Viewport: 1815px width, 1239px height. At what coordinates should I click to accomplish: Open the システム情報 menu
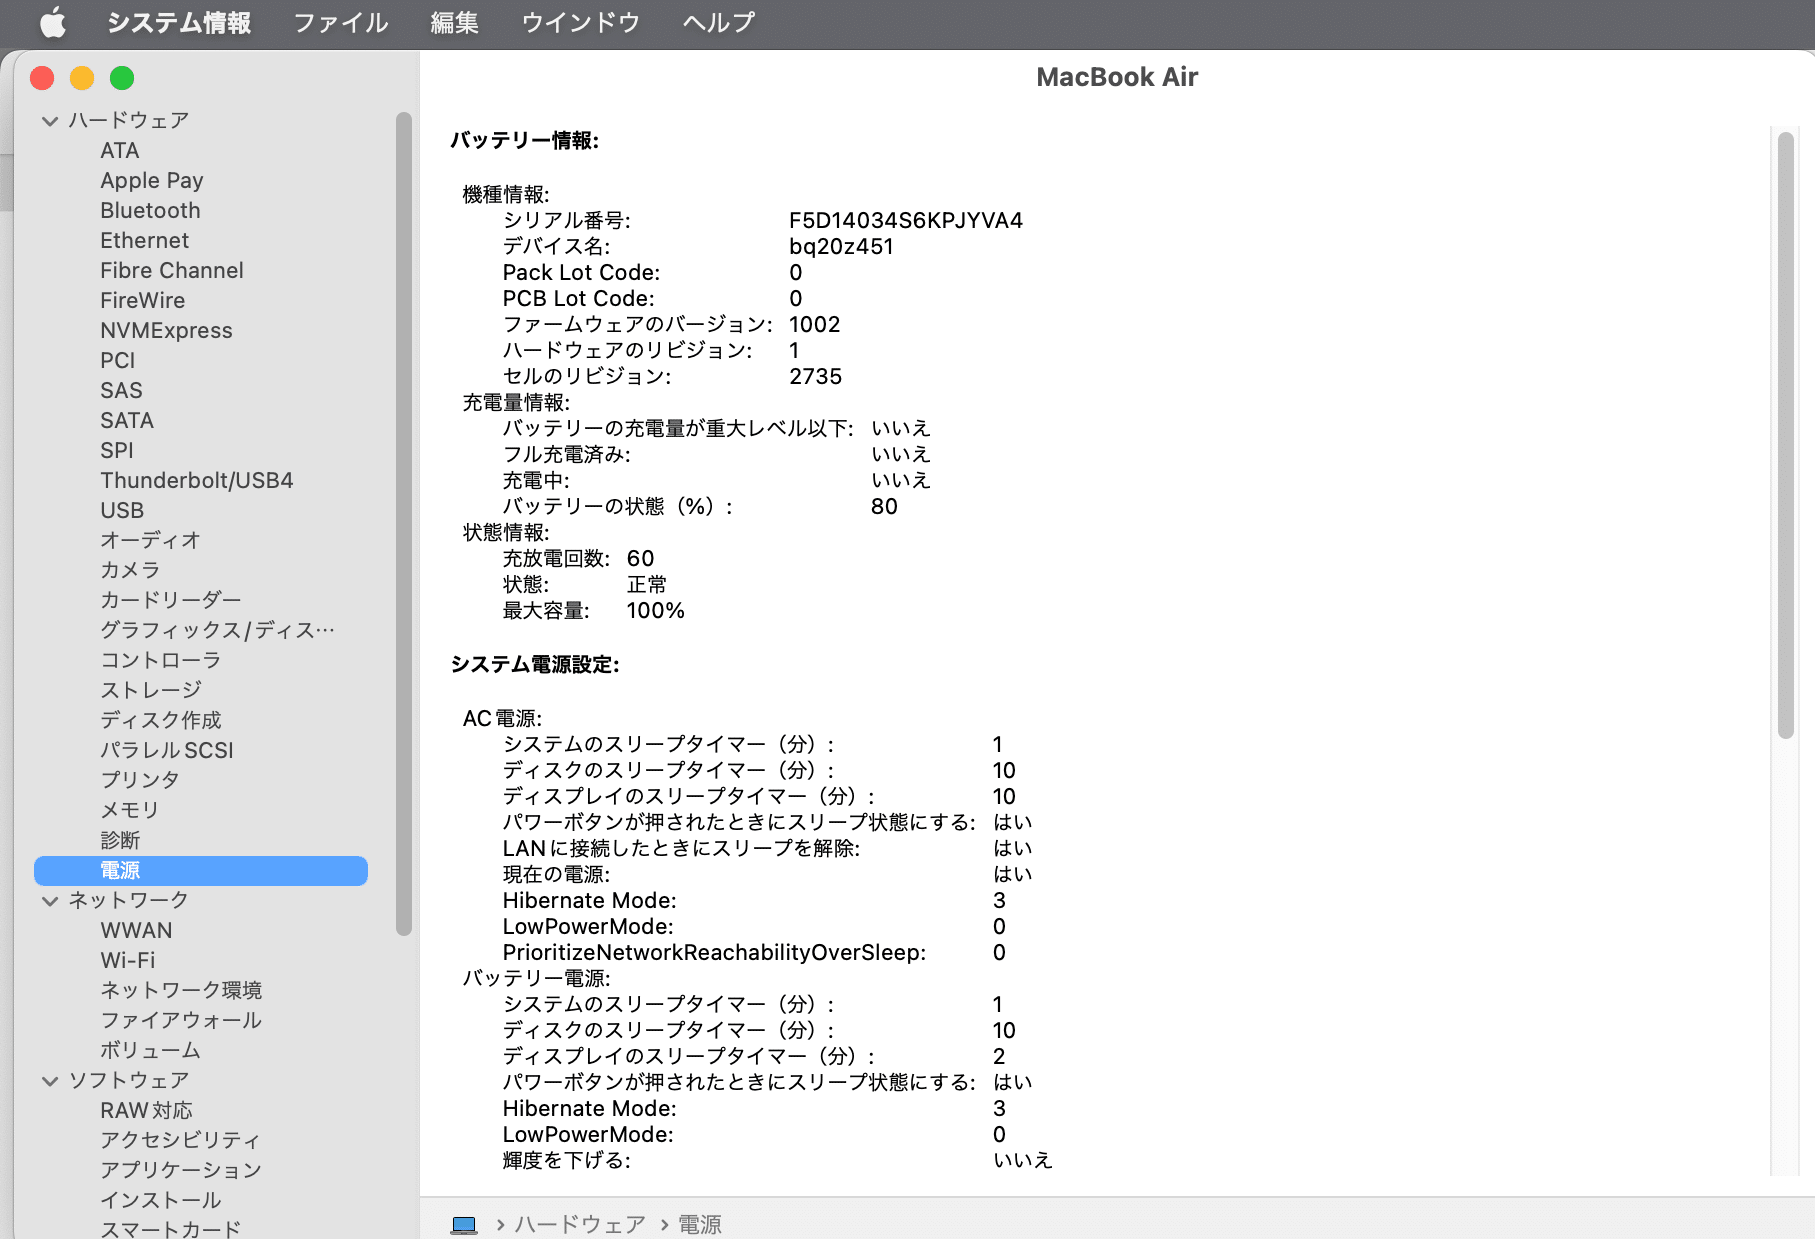(x=179, y=22)
